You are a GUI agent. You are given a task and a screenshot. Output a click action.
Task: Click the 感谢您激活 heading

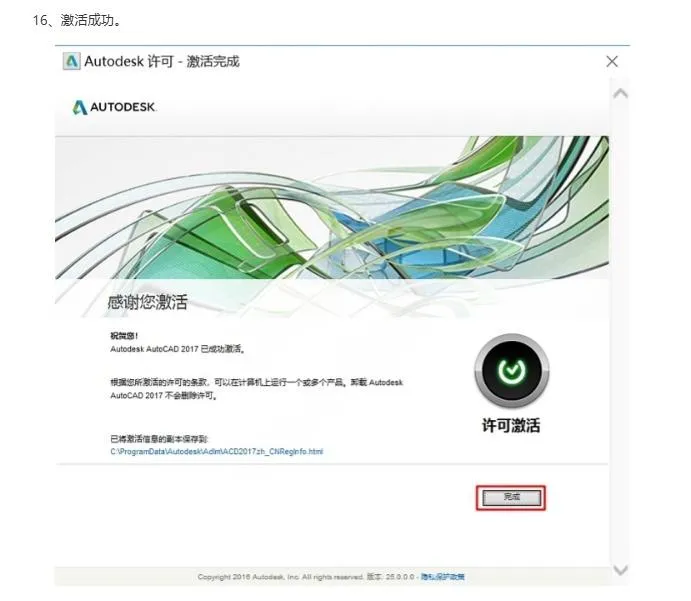(x=148, y=302)
